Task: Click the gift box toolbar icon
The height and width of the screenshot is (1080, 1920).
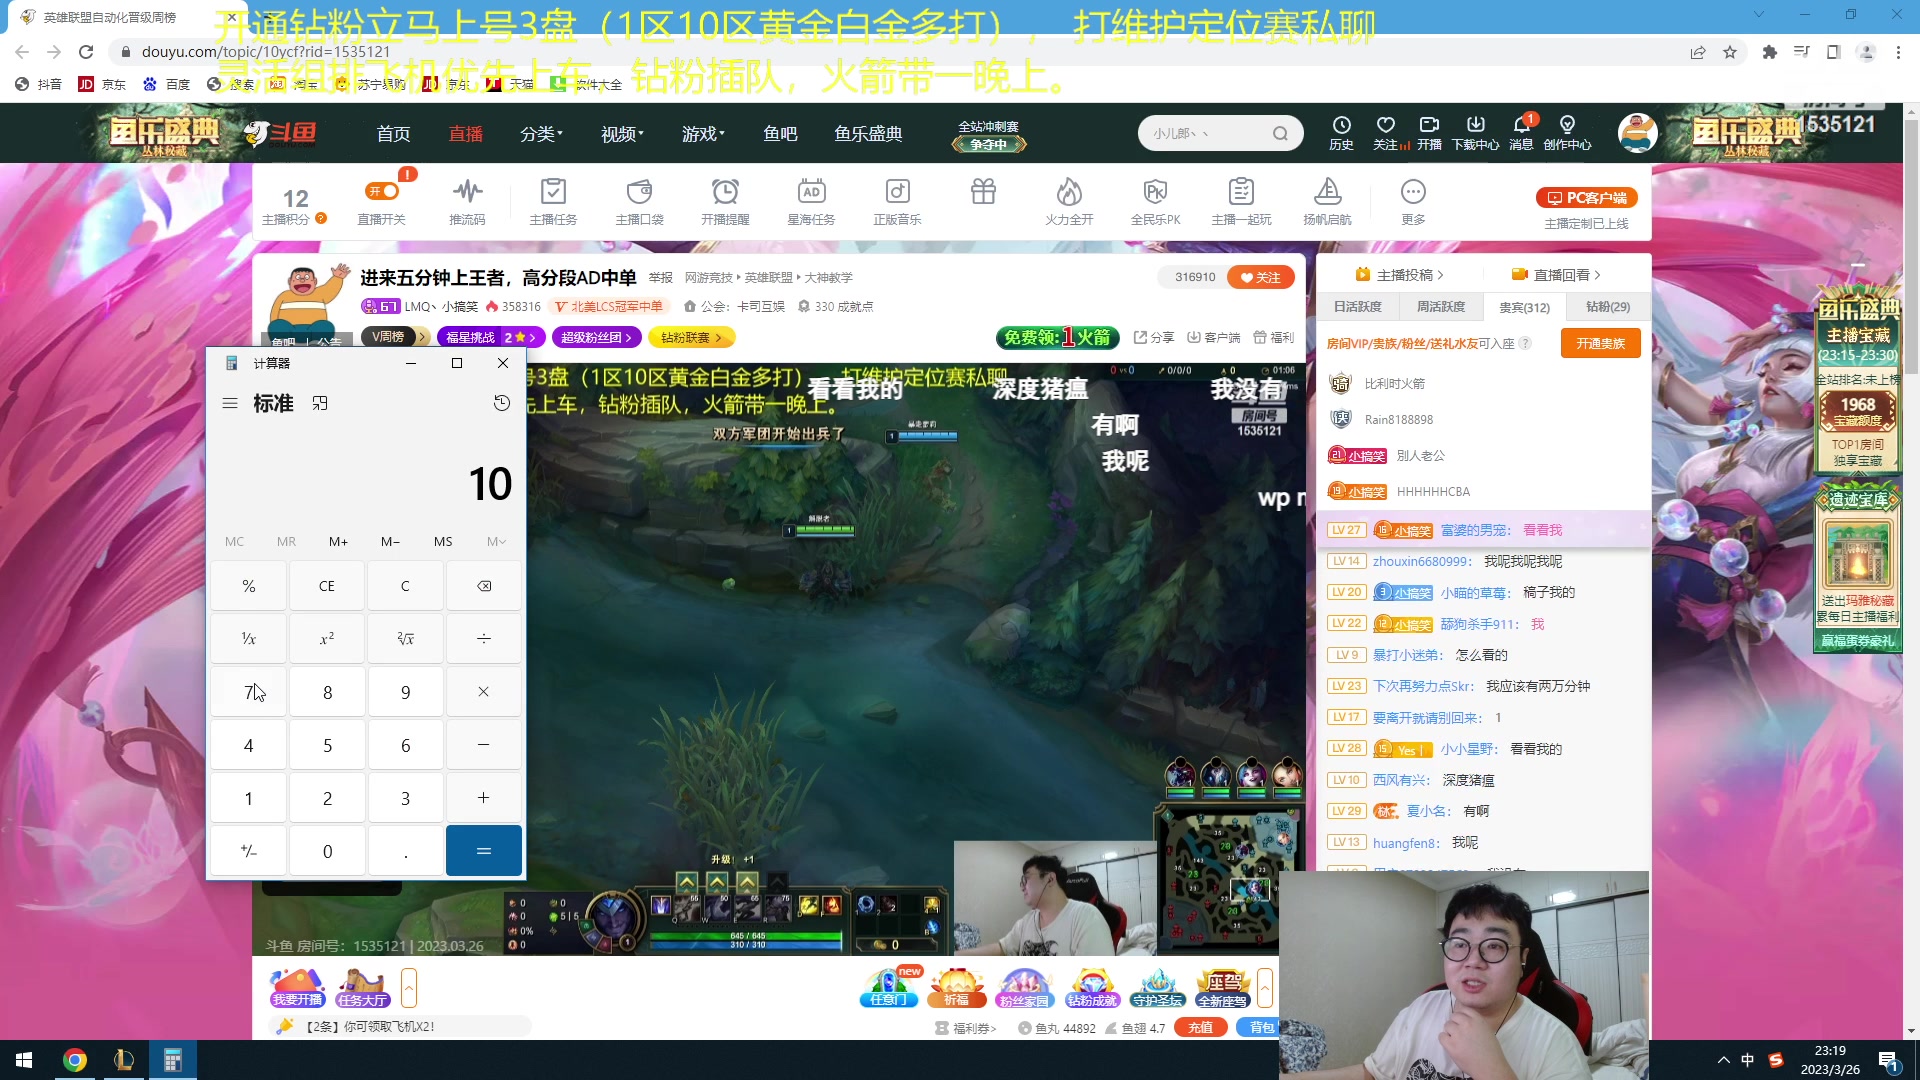Action: tap(983, 191)
